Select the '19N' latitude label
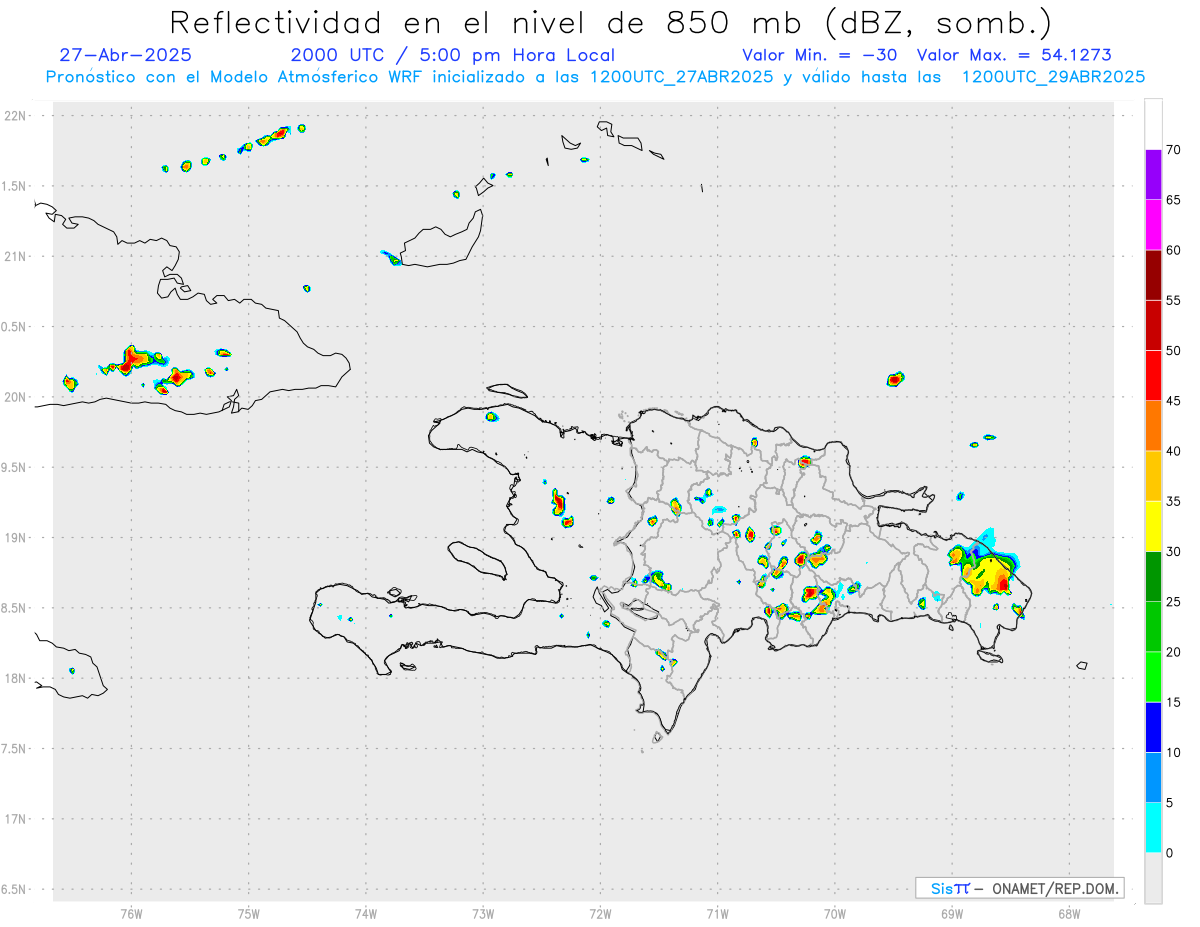Viewport: 1200px width, 927px height. coord(15,538)
